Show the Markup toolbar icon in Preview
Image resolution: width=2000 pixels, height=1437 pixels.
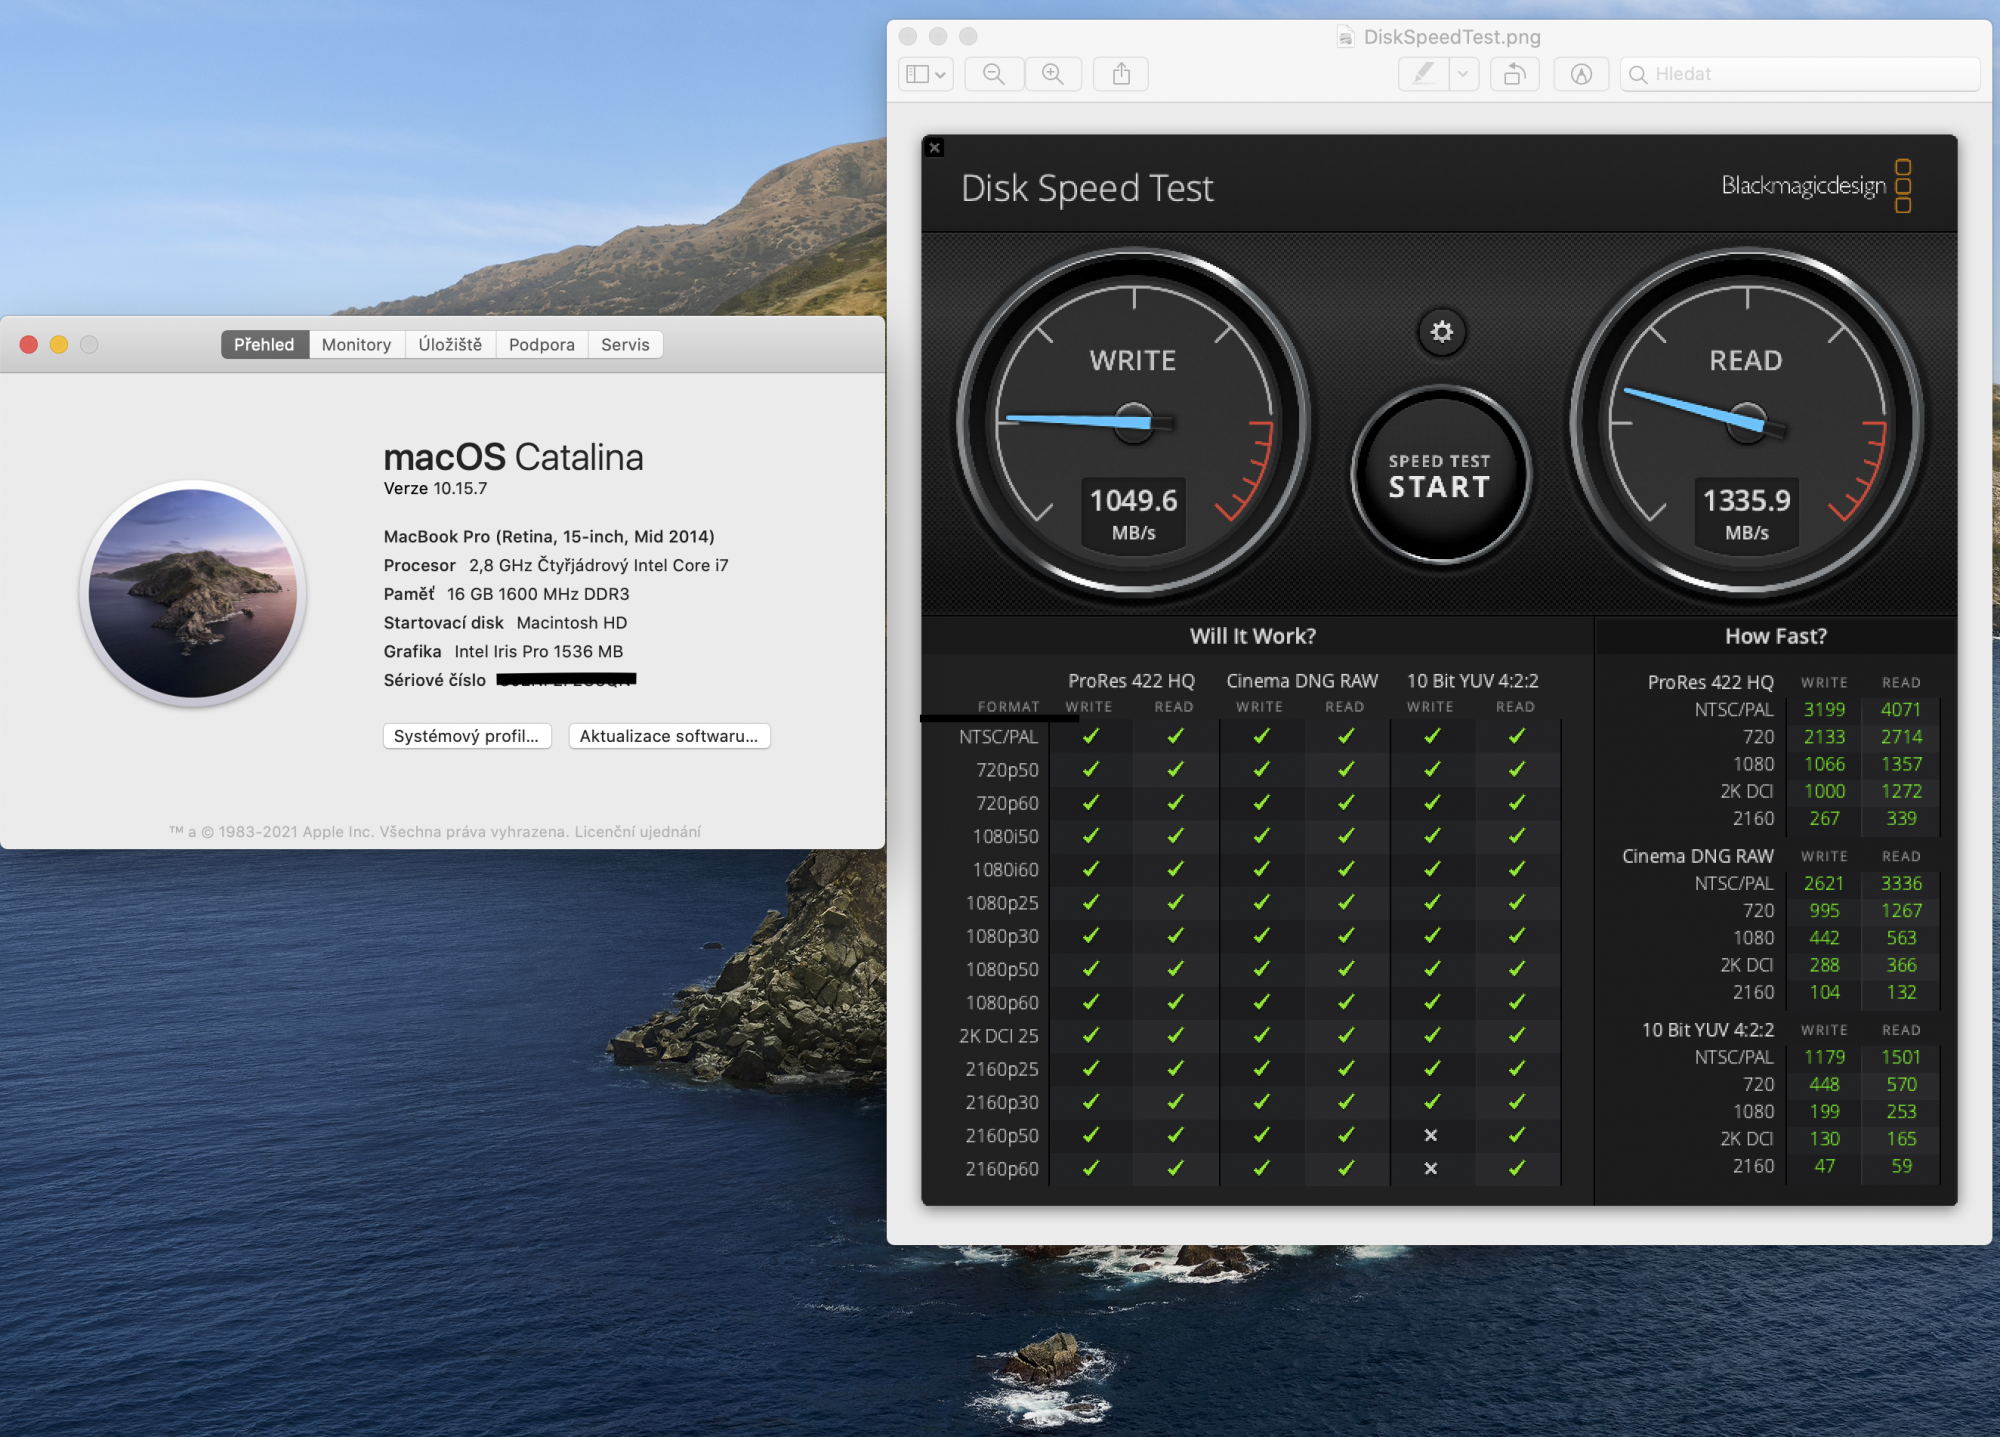coord(1581,74)
